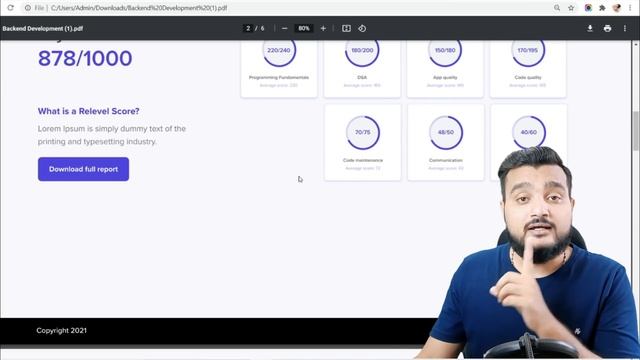
Task: Open the colorful browser extension icon
Action: [588, 8]
